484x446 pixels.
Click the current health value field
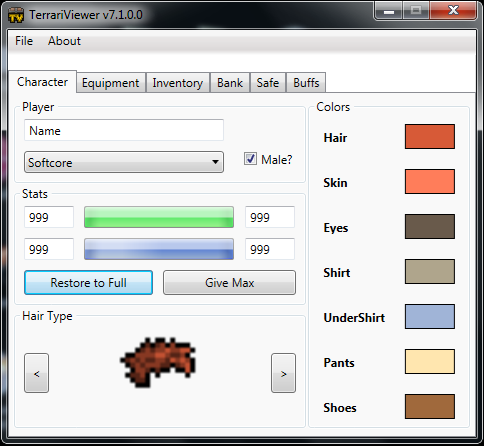[x=49, y=217]
